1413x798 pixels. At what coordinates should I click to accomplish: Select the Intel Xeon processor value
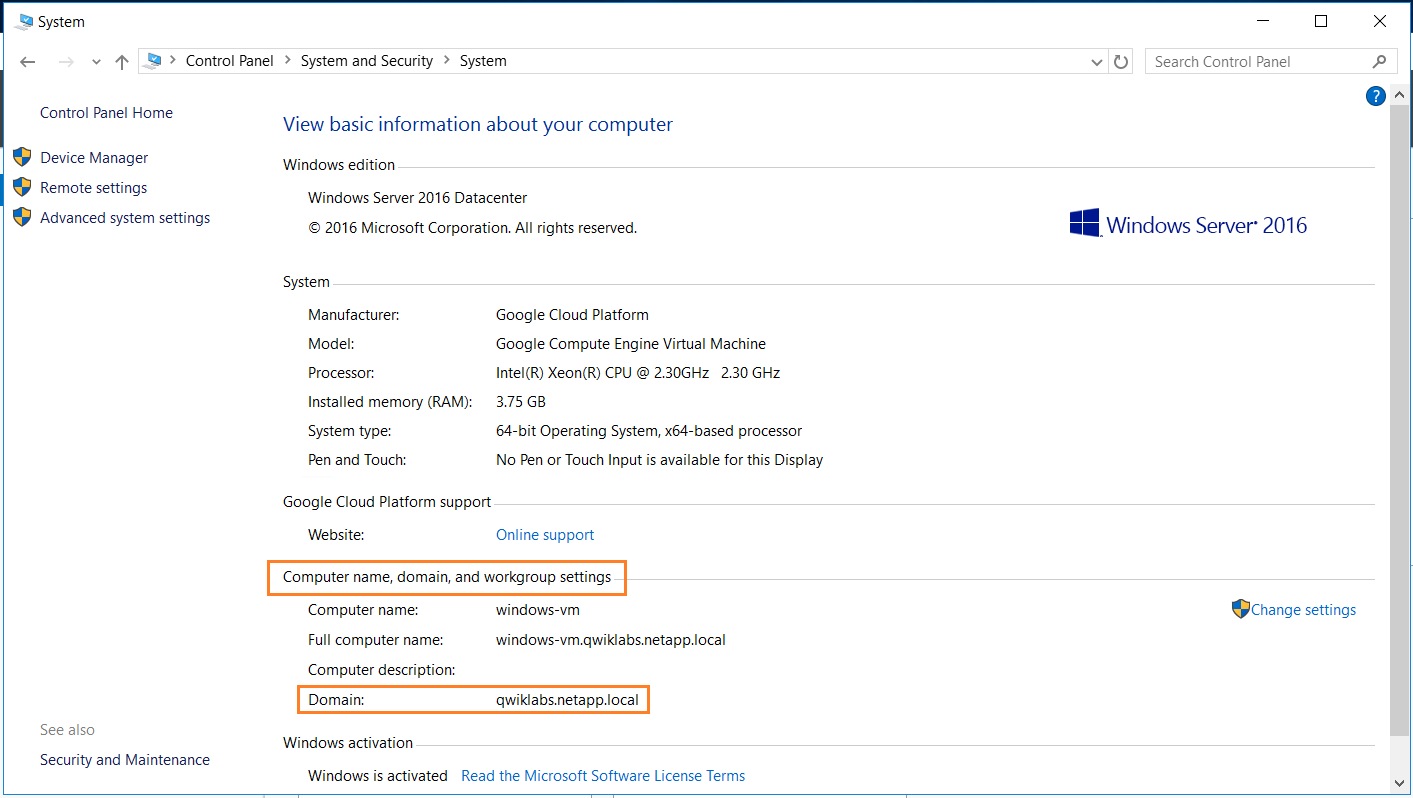click(x=638, y=373)
